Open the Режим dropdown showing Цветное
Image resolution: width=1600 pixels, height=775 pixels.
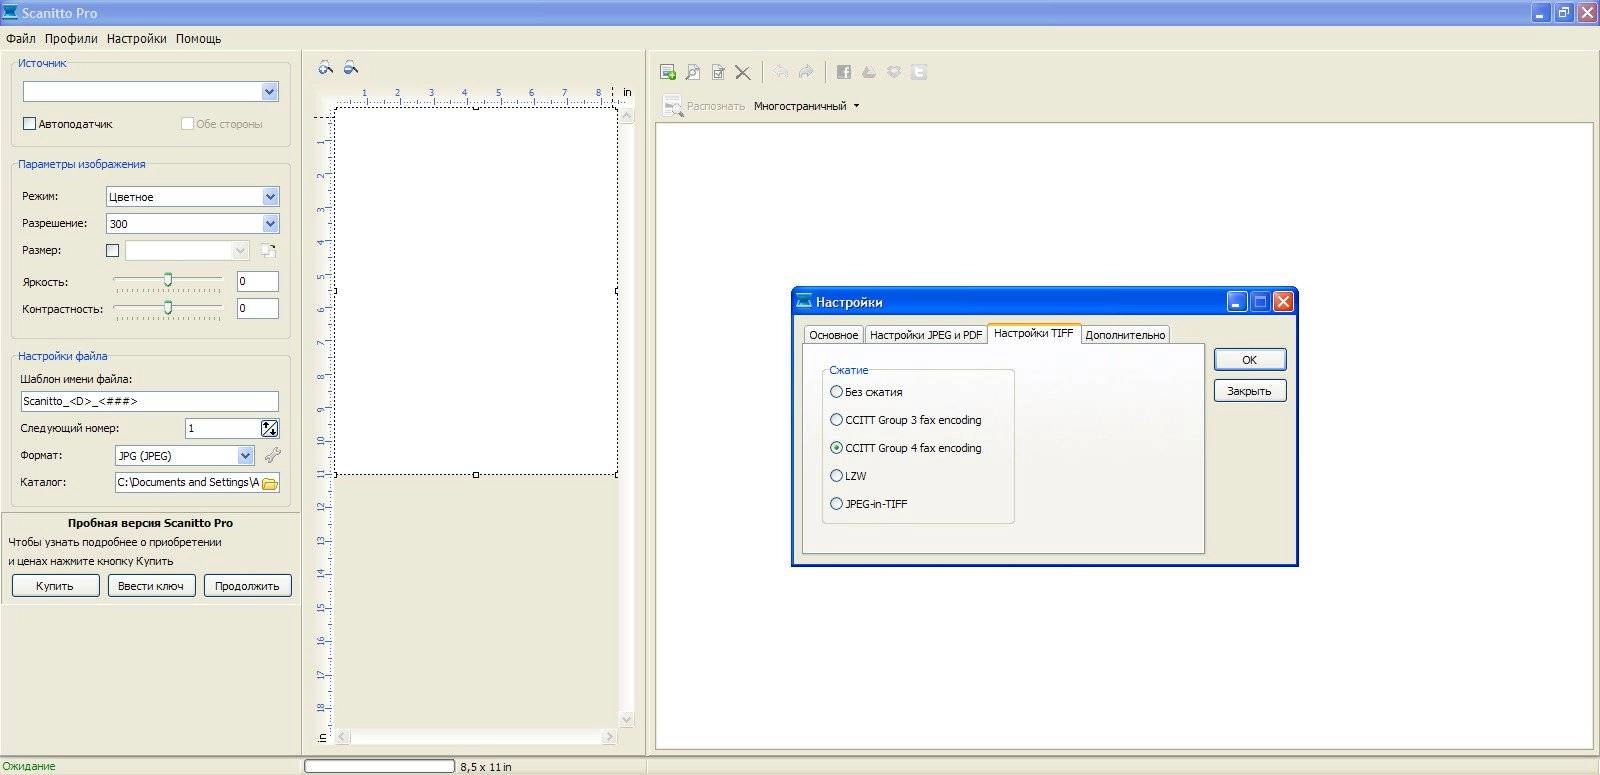point(270,197)
